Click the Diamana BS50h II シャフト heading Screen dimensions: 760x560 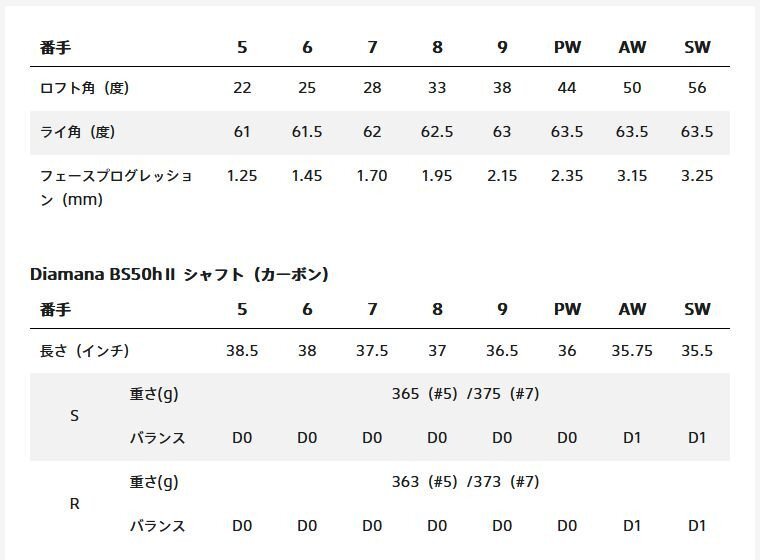180,273
